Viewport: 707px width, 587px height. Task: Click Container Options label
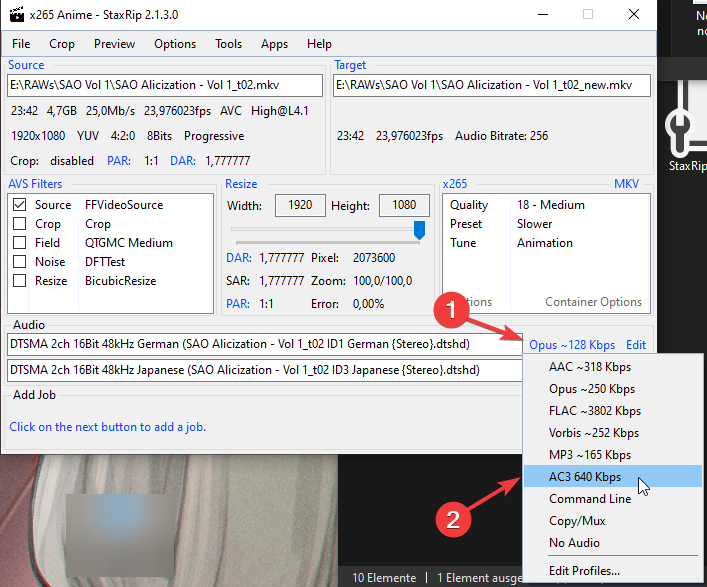(593, 302)
